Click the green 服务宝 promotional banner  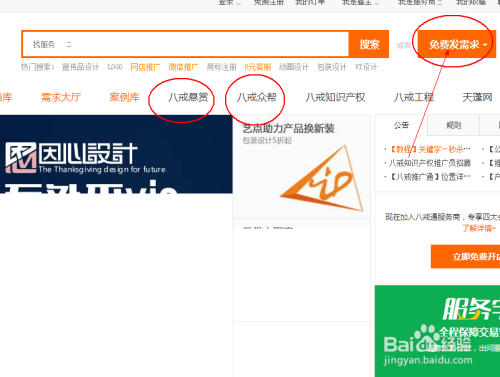(x=437, y=331)
